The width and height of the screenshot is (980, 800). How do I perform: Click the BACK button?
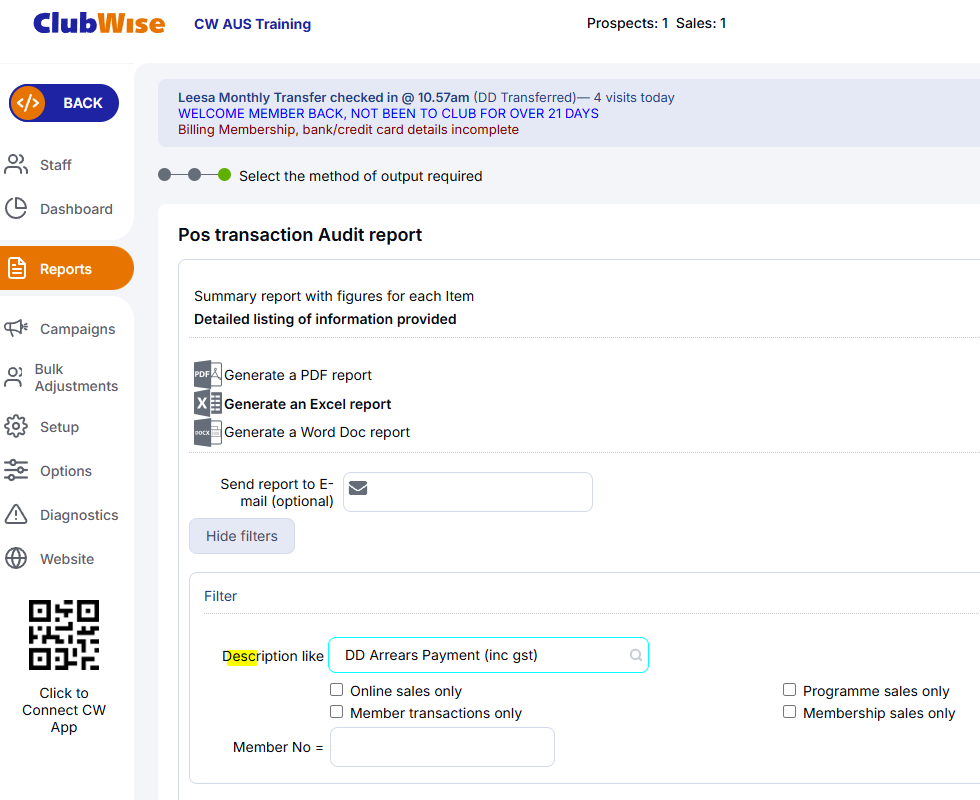tap(64, 103)
